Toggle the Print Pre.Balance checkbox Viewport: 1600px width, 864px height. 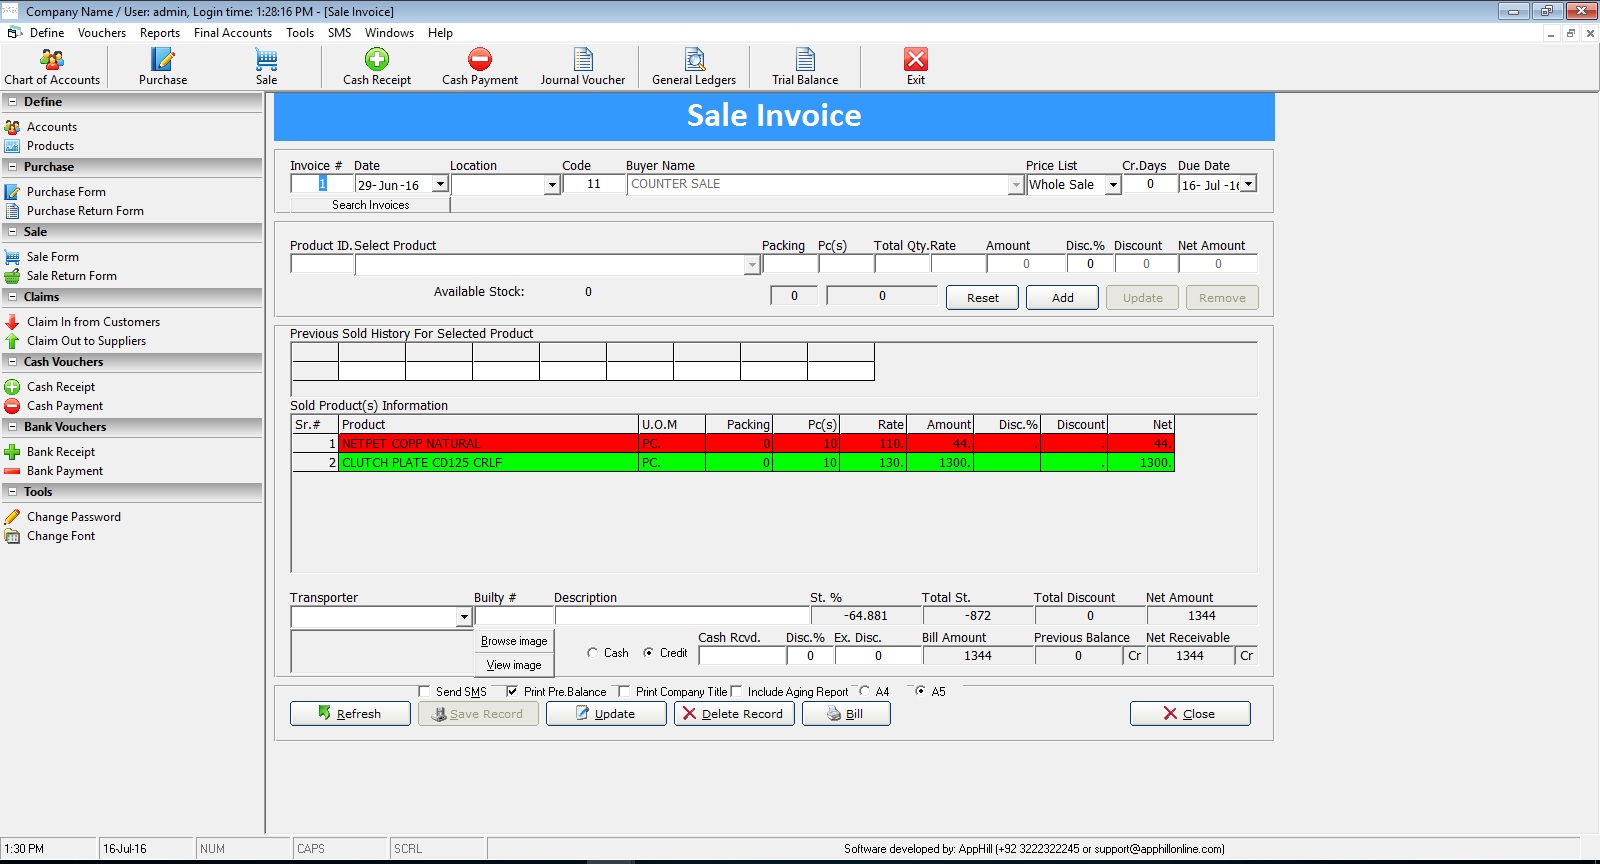pos(512,692)
